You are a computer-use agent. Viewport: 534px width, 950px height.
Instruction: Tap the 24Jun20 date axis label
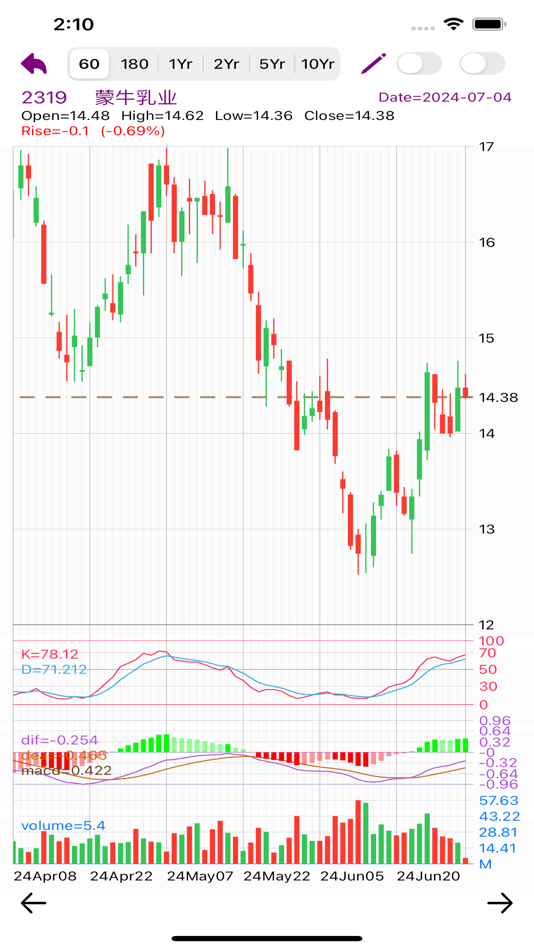click(x=428, y=876)
